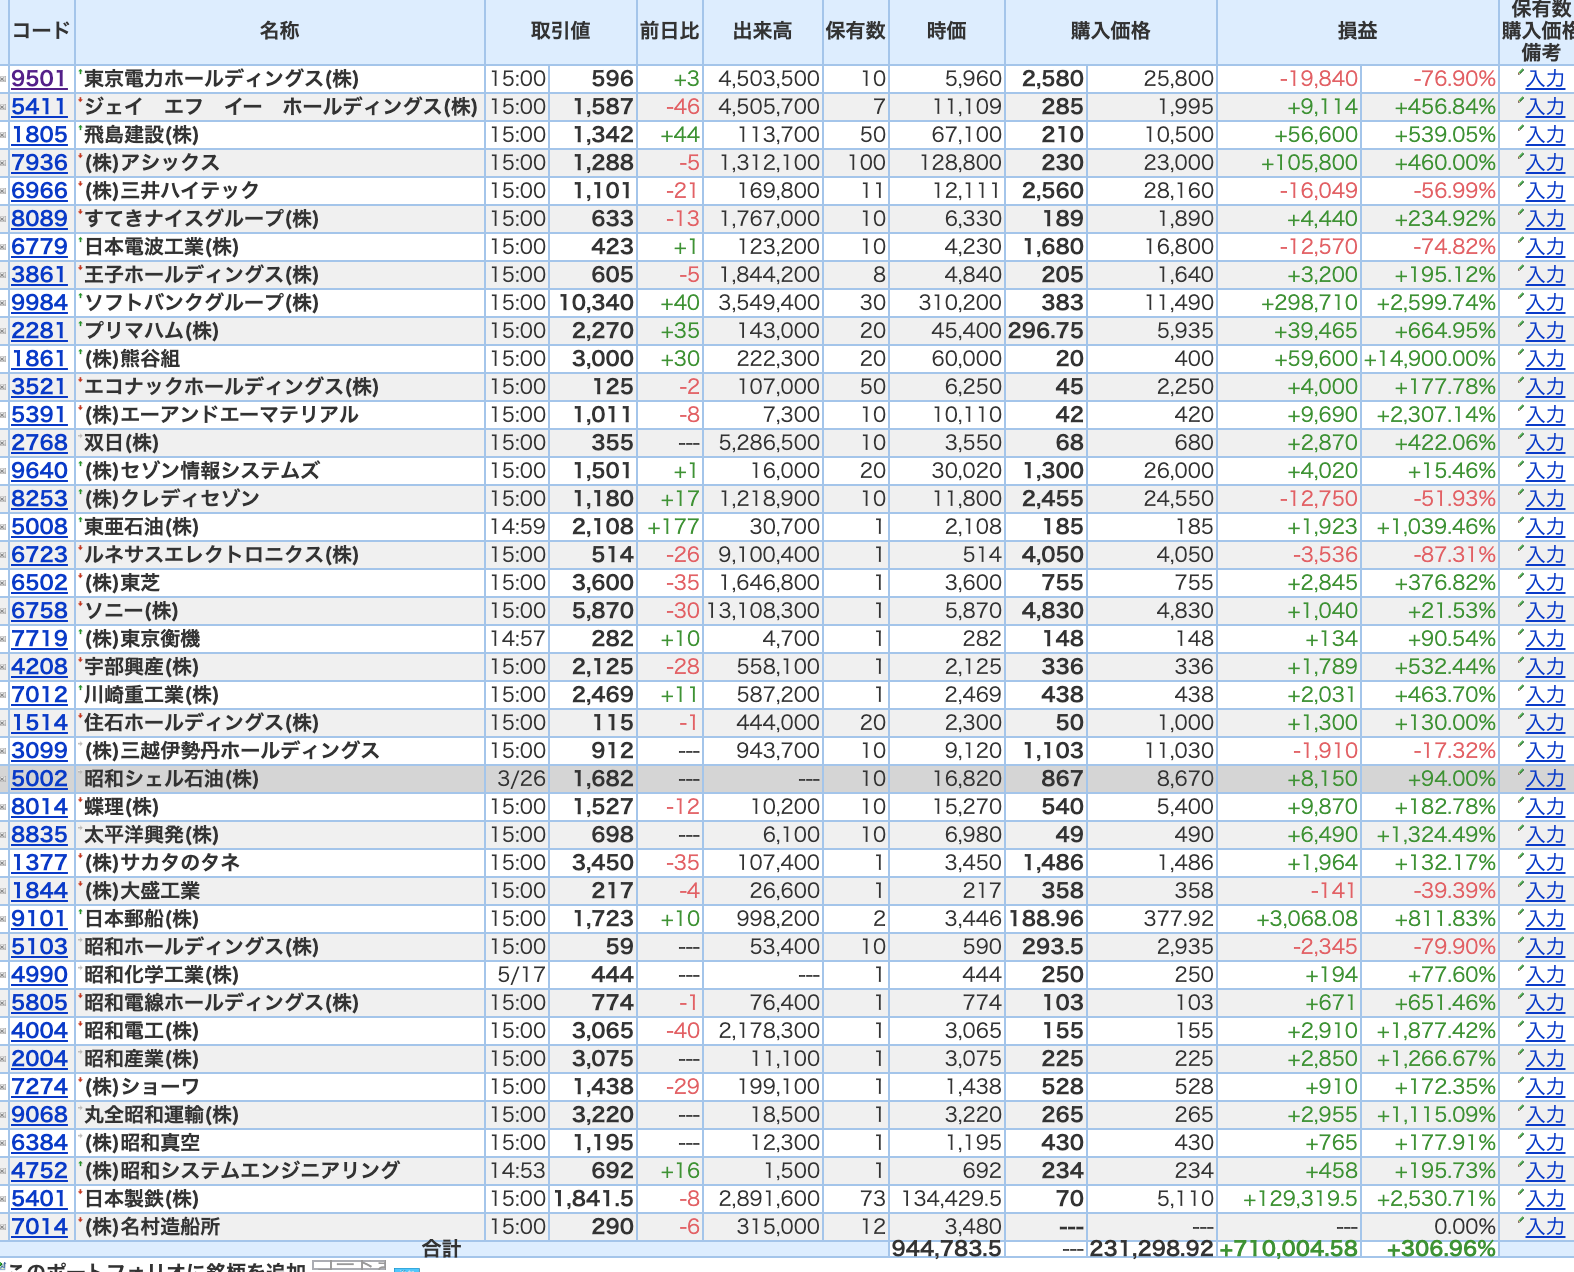Click trade price 10,340
Image resolution: width=1574 pixels, height=1272 pixels.
596,303
